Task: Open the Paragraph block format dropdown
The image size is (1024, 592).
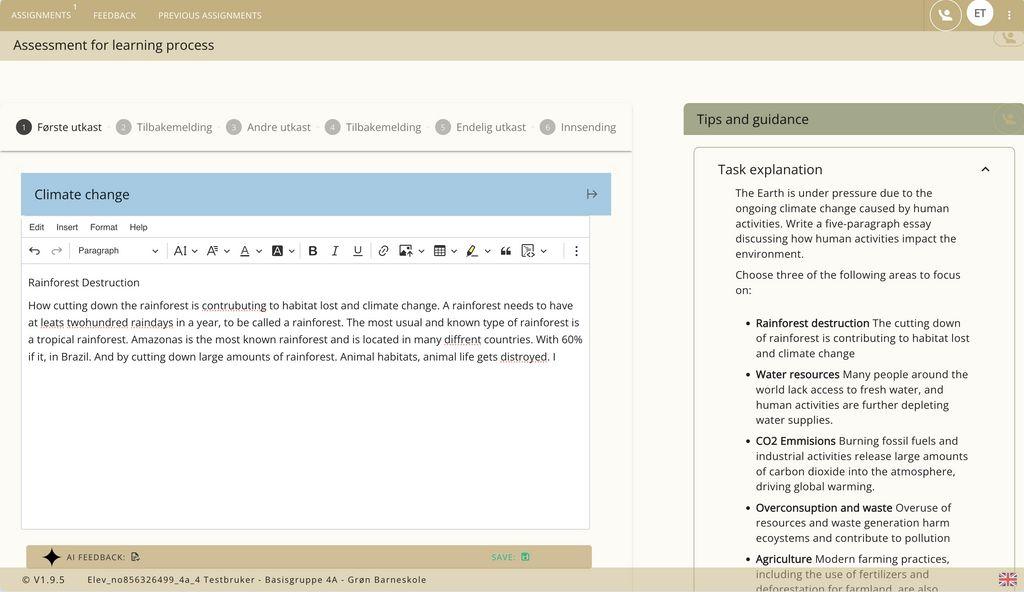Action: 118,251
